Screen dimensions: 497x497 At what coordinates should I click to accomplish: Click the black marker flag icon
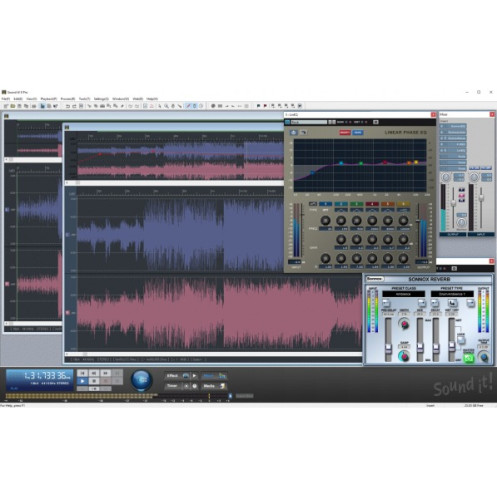258,106
